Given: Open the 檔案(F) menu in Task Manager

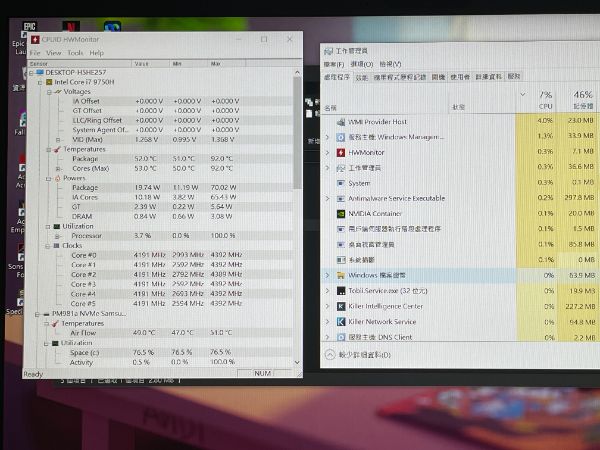Looking at the screenshot, I should point(334,64).
